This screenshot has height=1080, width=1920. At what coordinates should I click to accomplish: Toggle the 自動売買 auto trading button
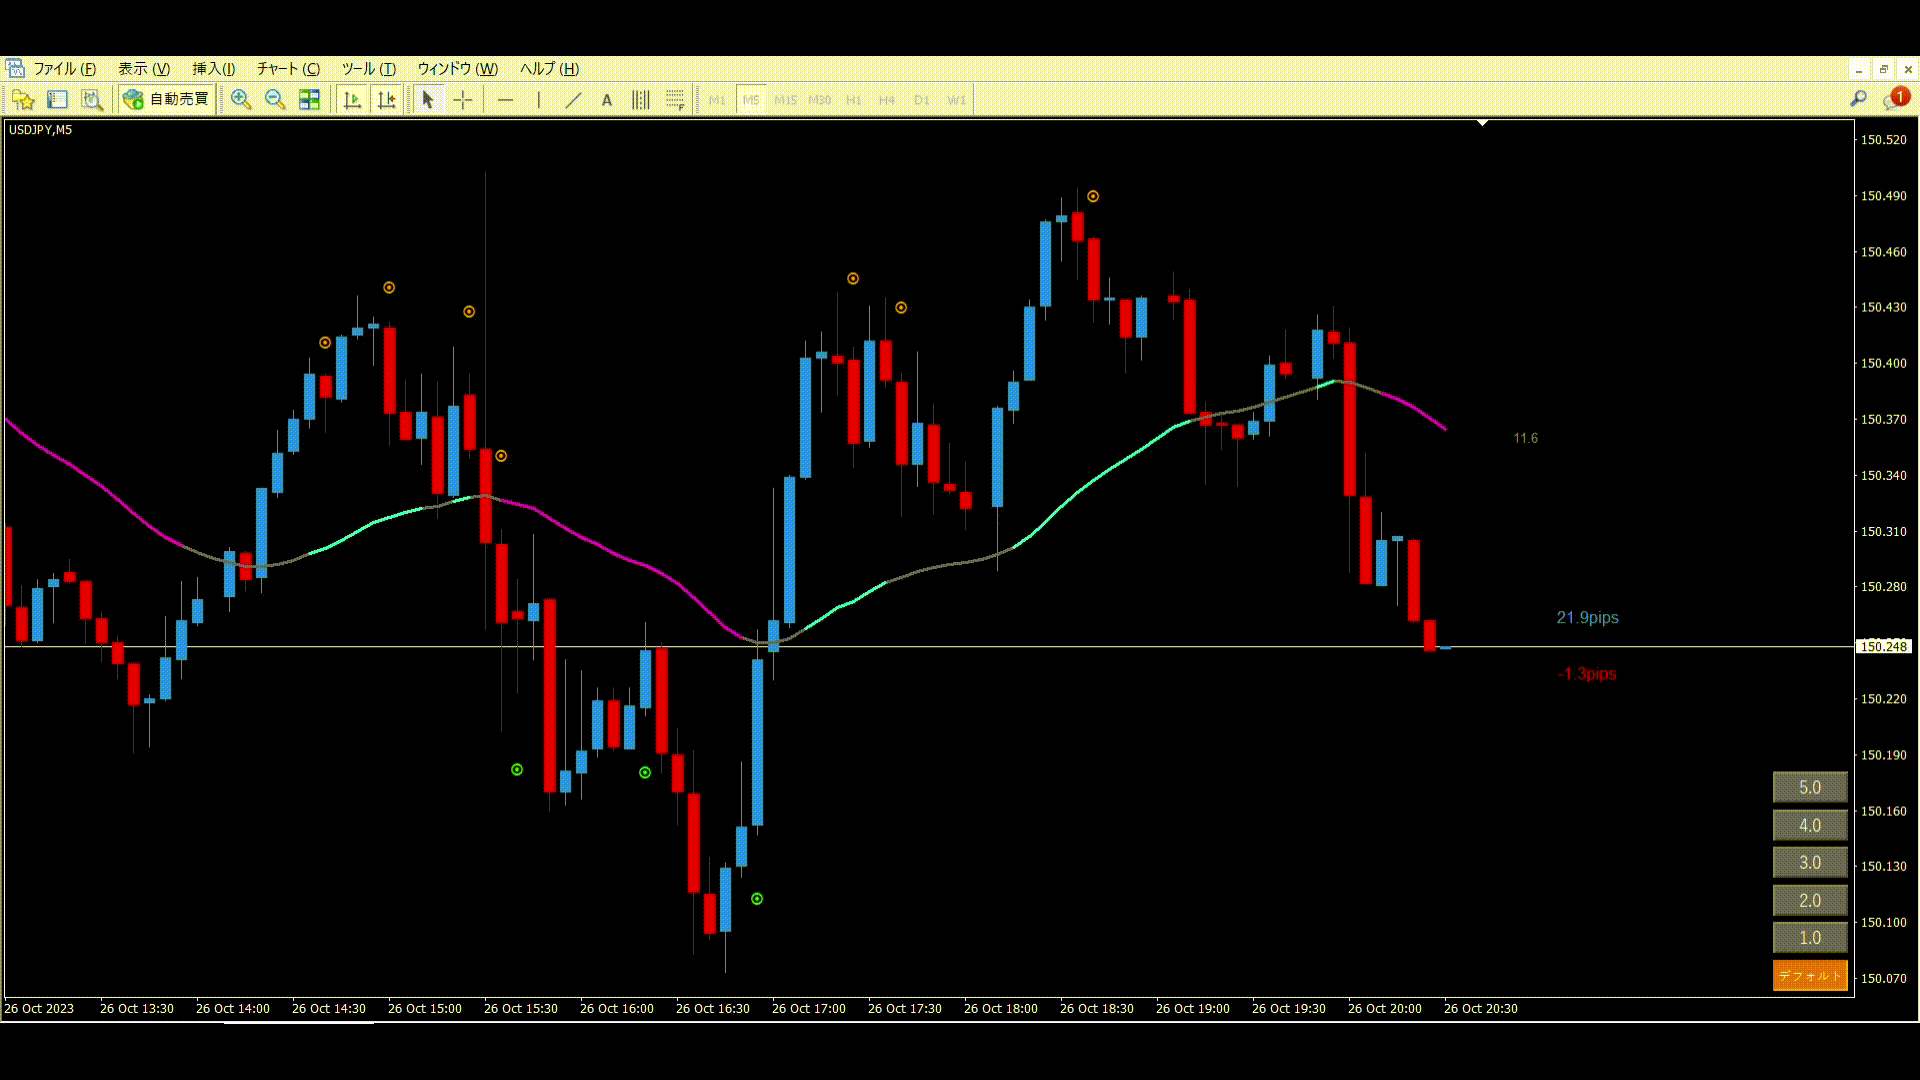167,99
